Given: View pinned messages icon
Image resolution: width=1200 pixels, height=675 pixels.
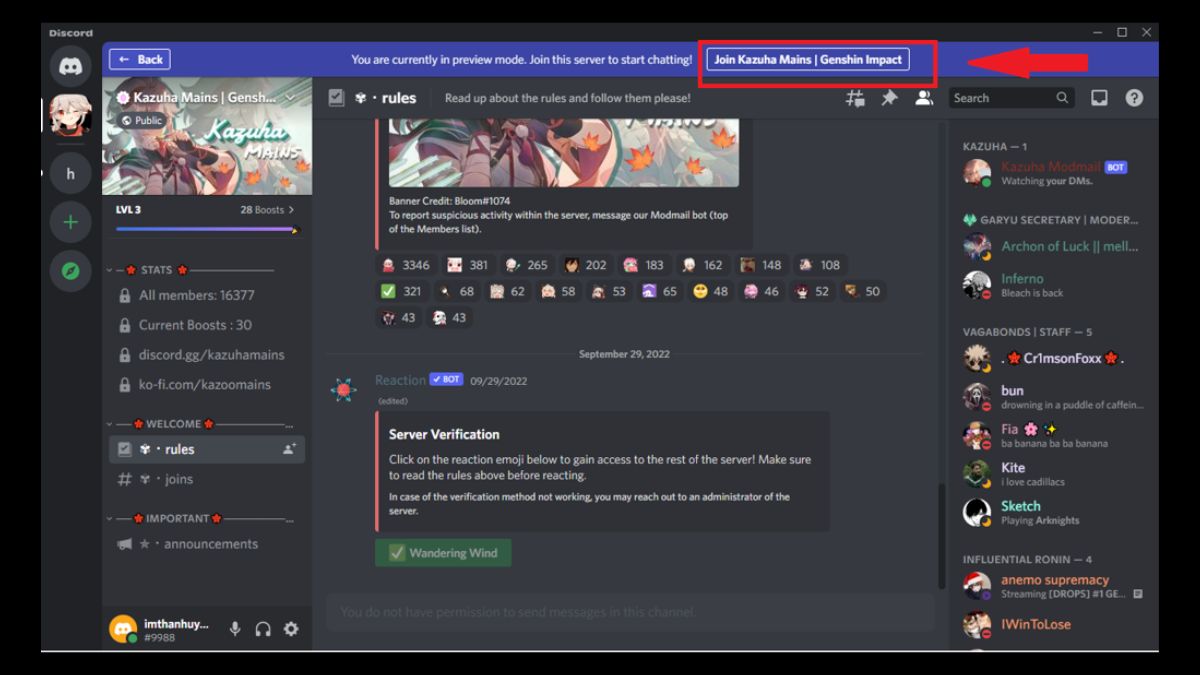Looking at the screenshot, I should point(889,97).
